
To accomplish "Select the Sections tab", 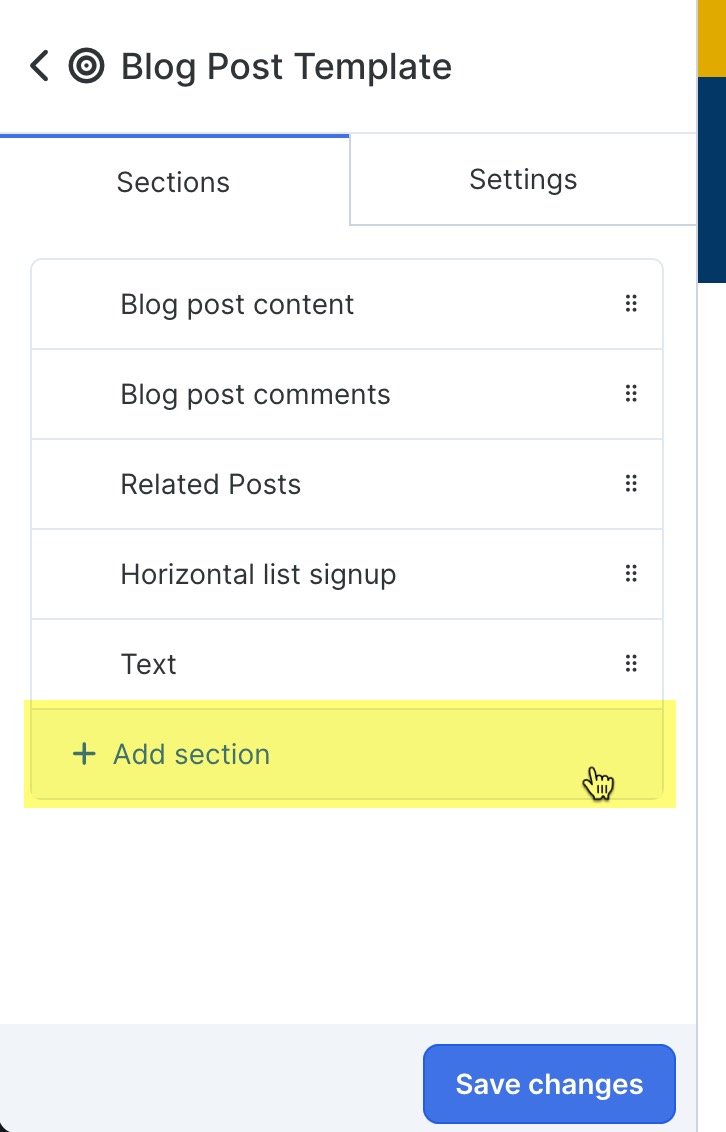I will tap(172, 182).
